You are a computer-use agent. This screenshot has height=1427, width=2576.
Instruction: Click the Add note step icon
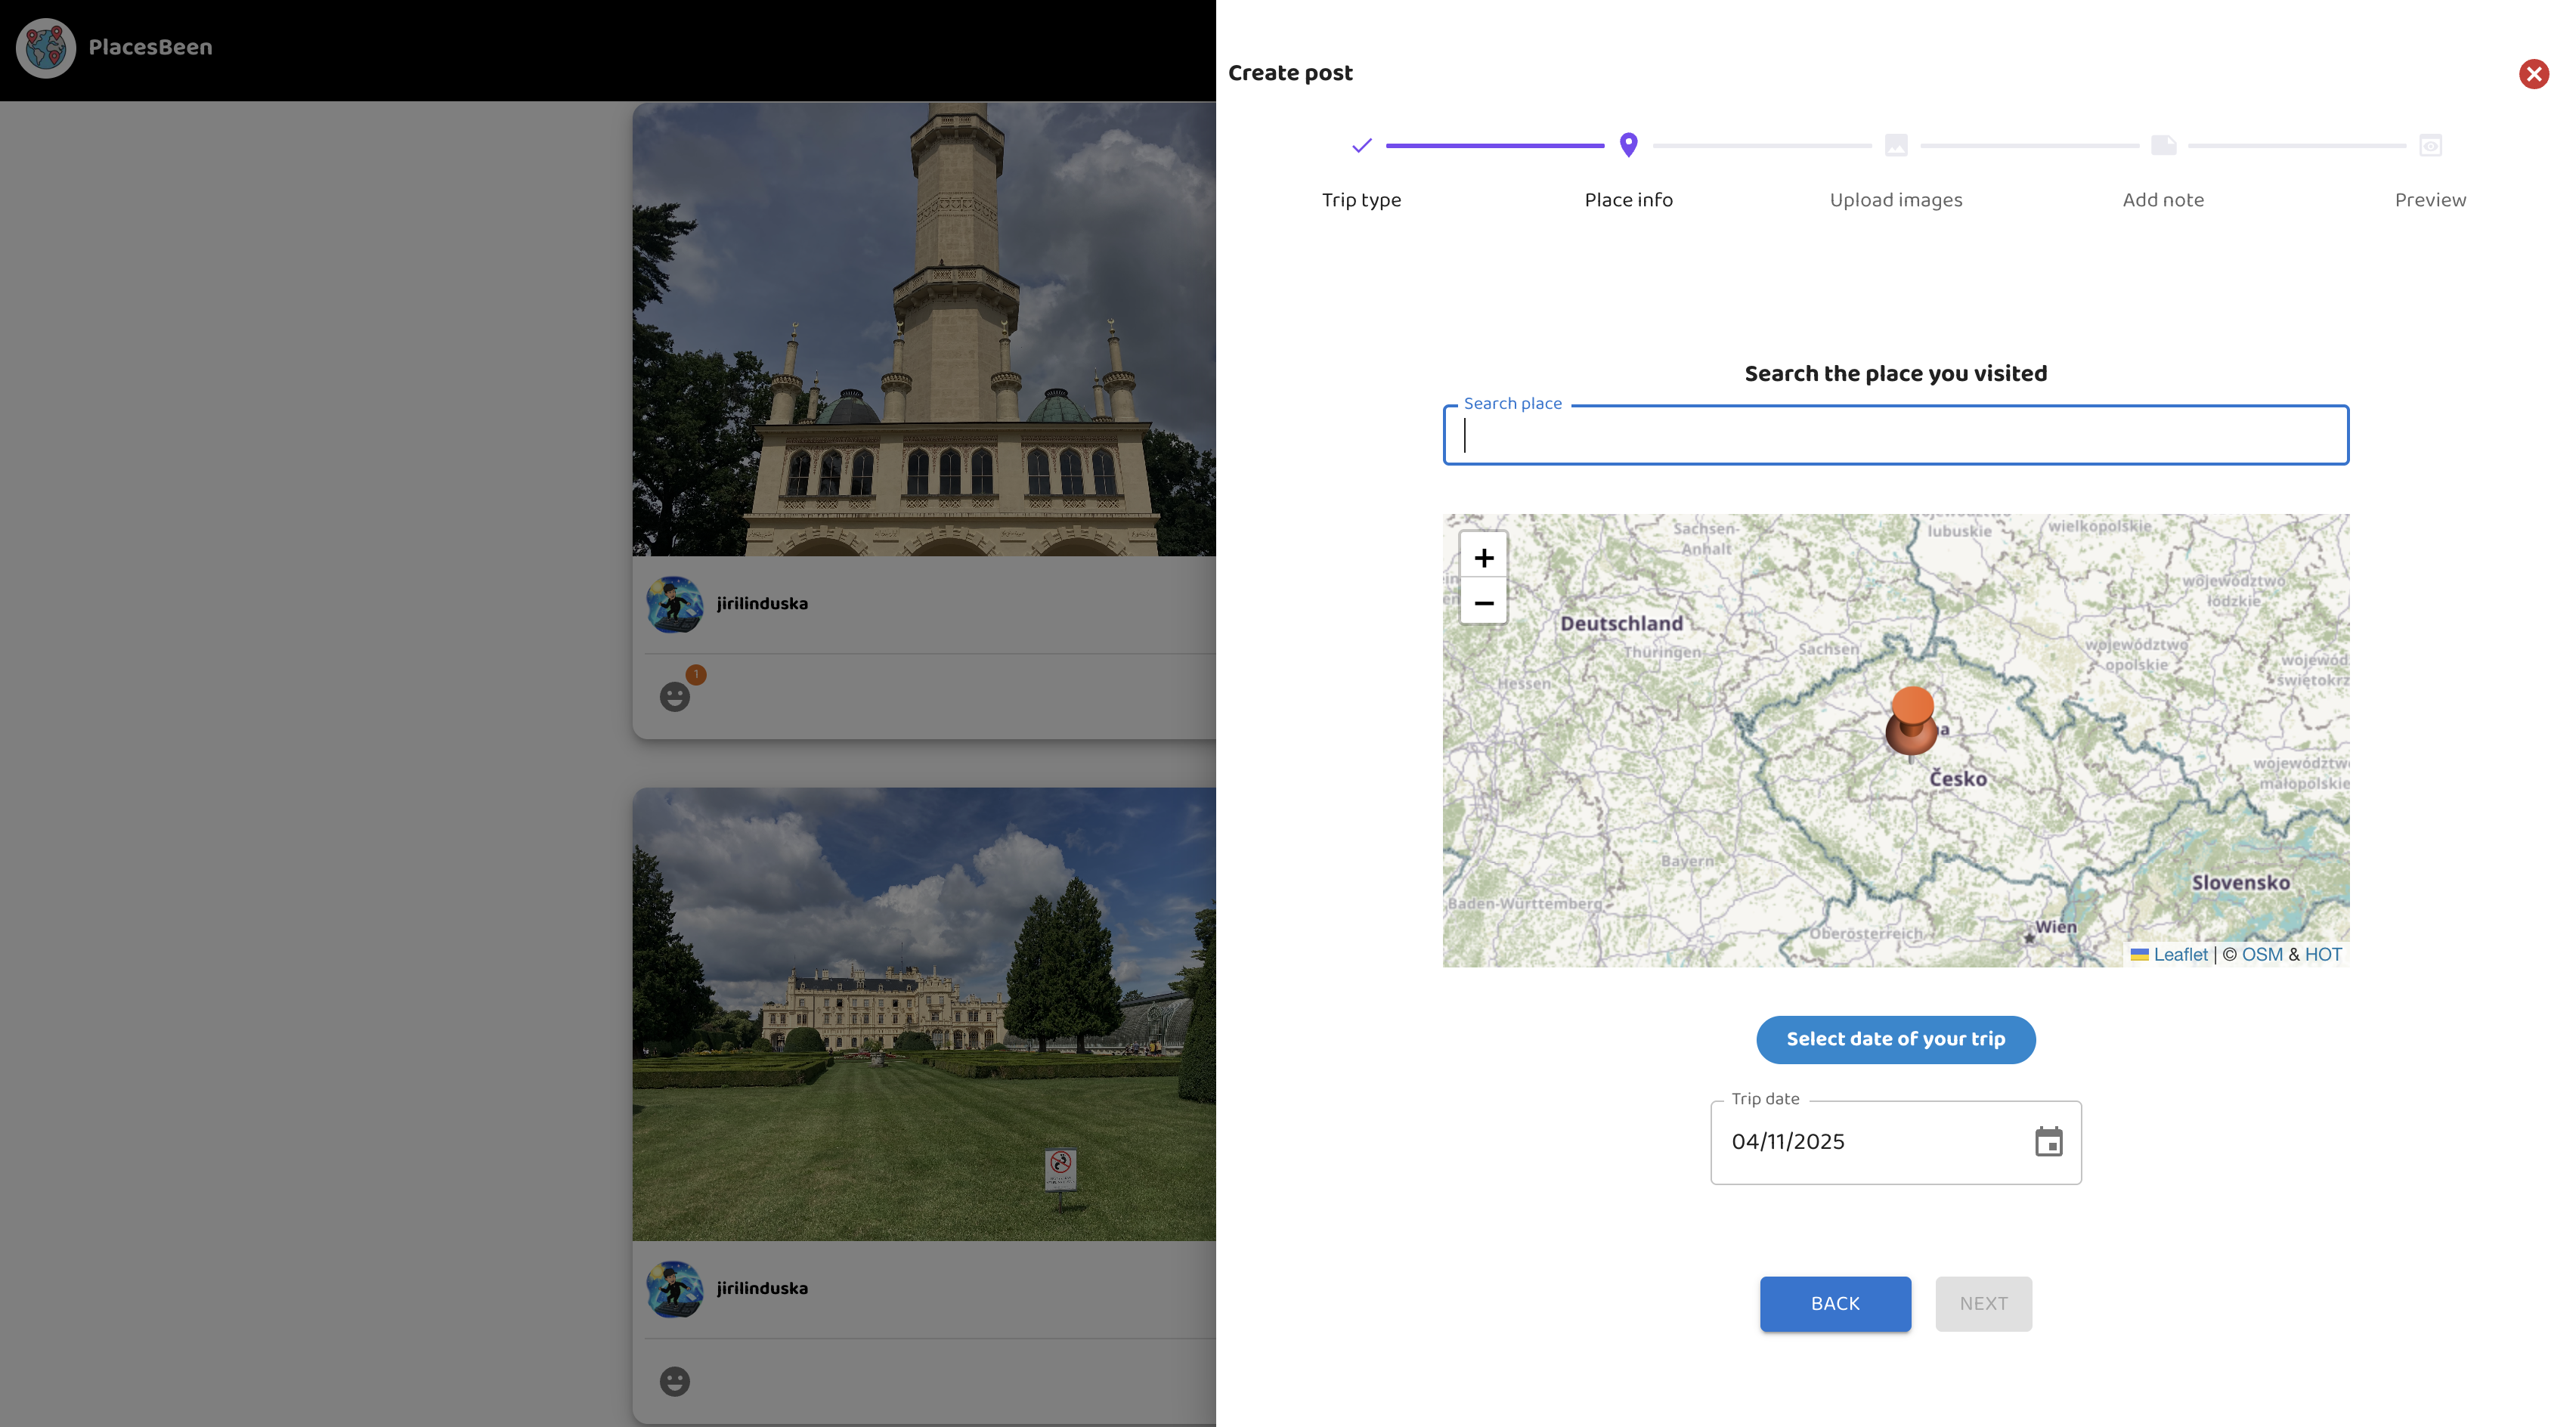pos(2163,146)
